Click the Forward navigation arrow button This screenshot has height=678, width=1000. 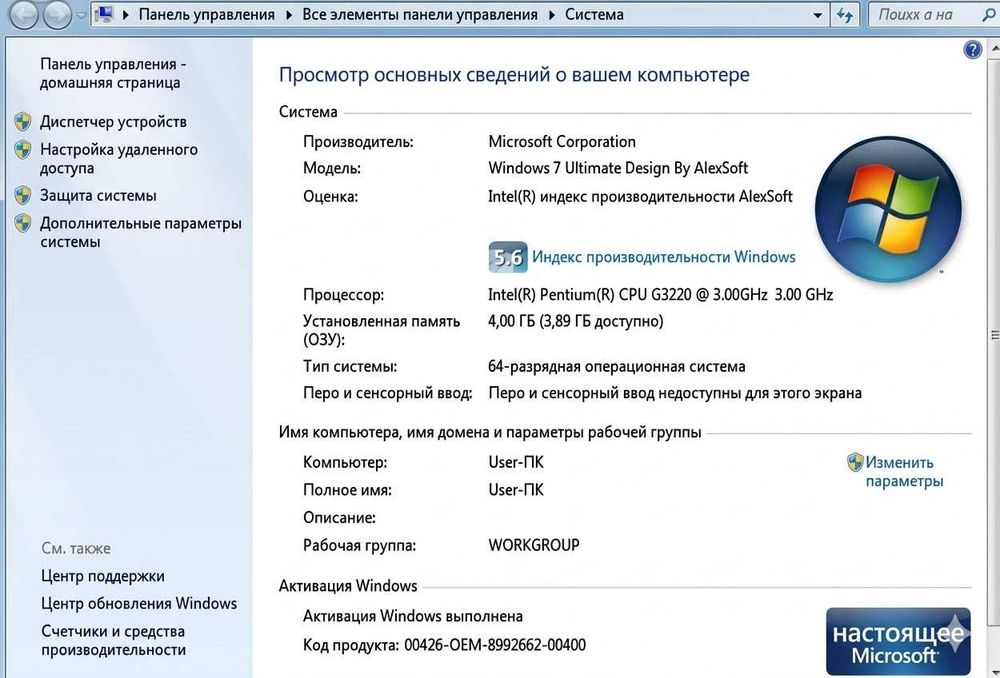click(57, 15)
